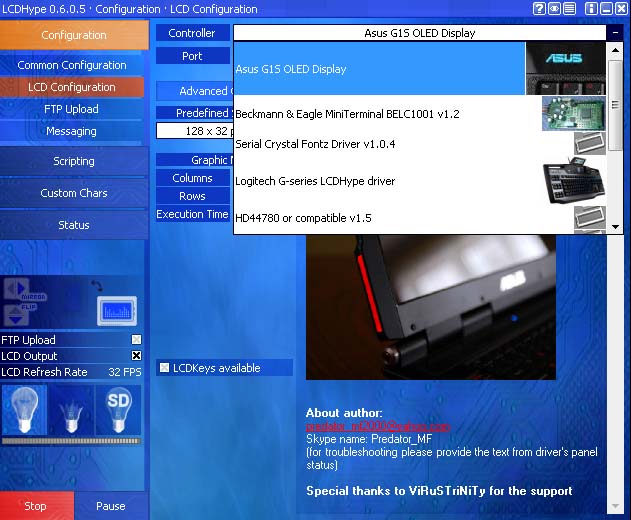Click the Beckmann & Eagle circuit board thumbnail

tap(573, 114)
